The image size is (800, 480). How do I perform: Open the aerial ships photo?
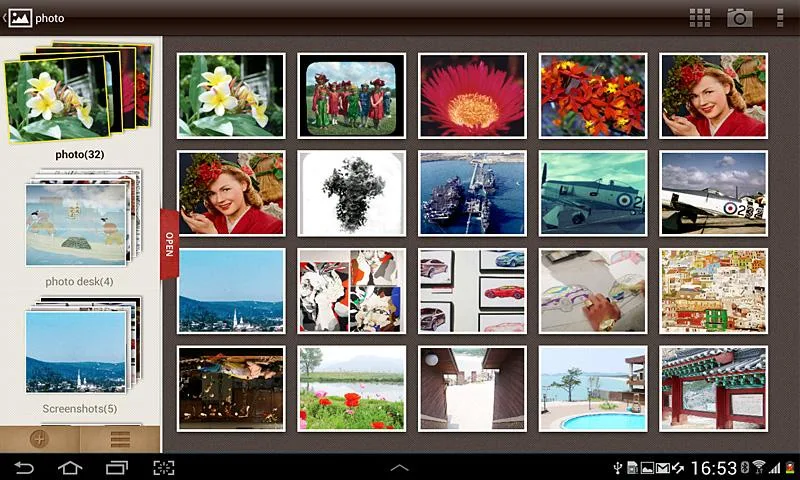[472, 193]
